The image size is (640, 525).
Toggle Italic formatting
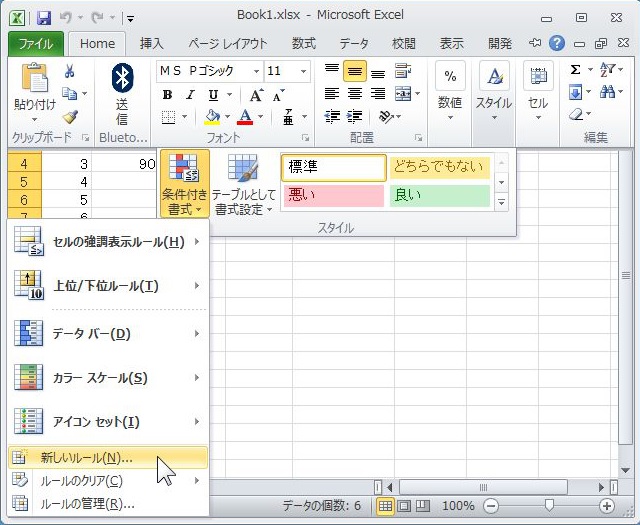[190, 95]
